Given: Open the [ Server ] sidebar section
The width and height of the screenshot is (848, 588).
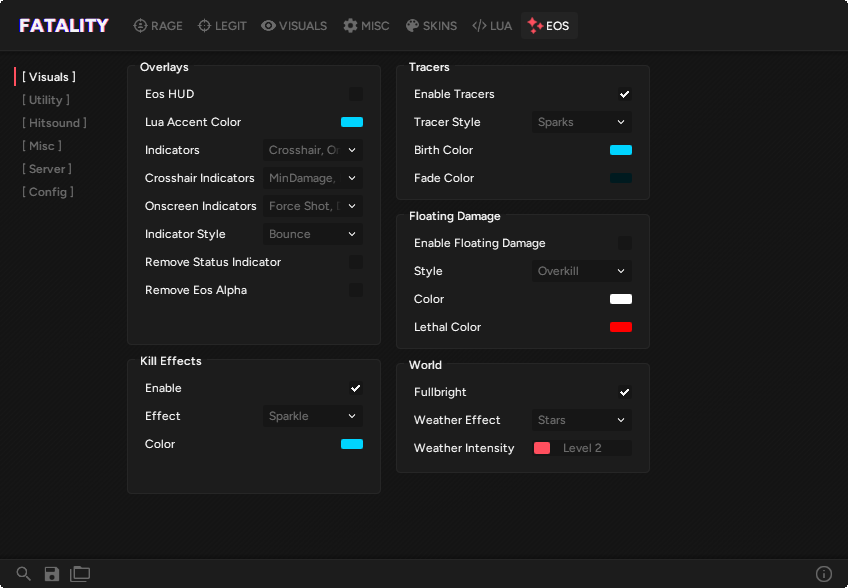Looking at the screenshot, I should point(47,169).
